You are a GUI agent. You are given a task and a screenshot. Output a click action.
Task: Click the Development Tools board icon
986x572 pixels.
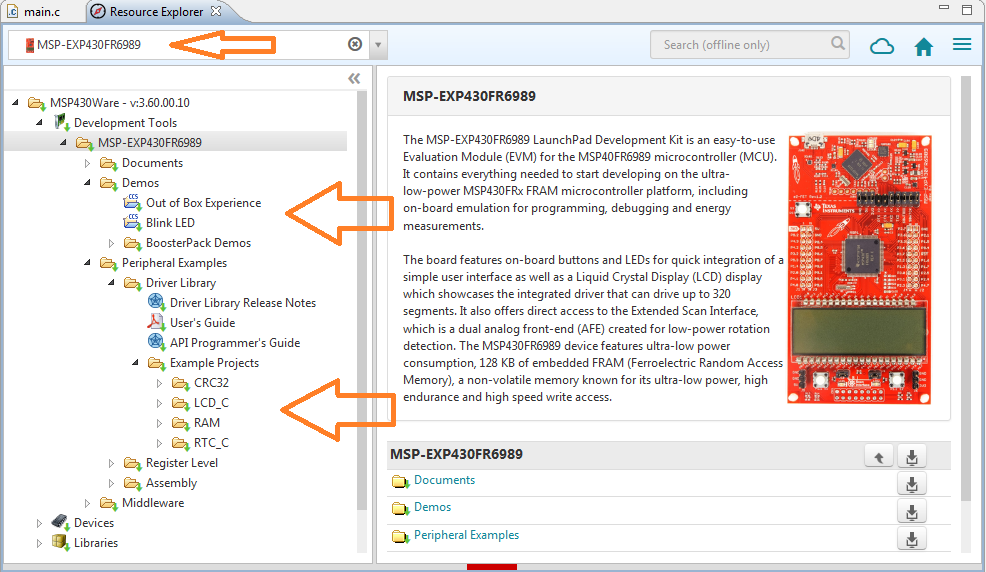(60, 122)
